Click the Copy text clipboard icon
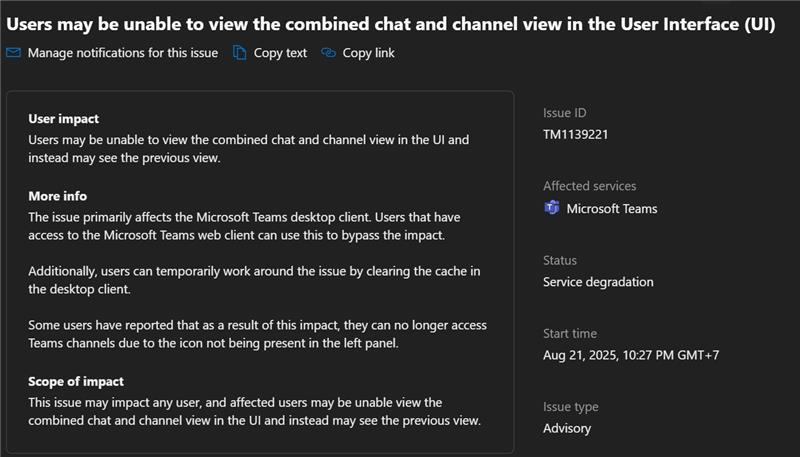This screenshot has width=800, height=457. pos(240,53)
